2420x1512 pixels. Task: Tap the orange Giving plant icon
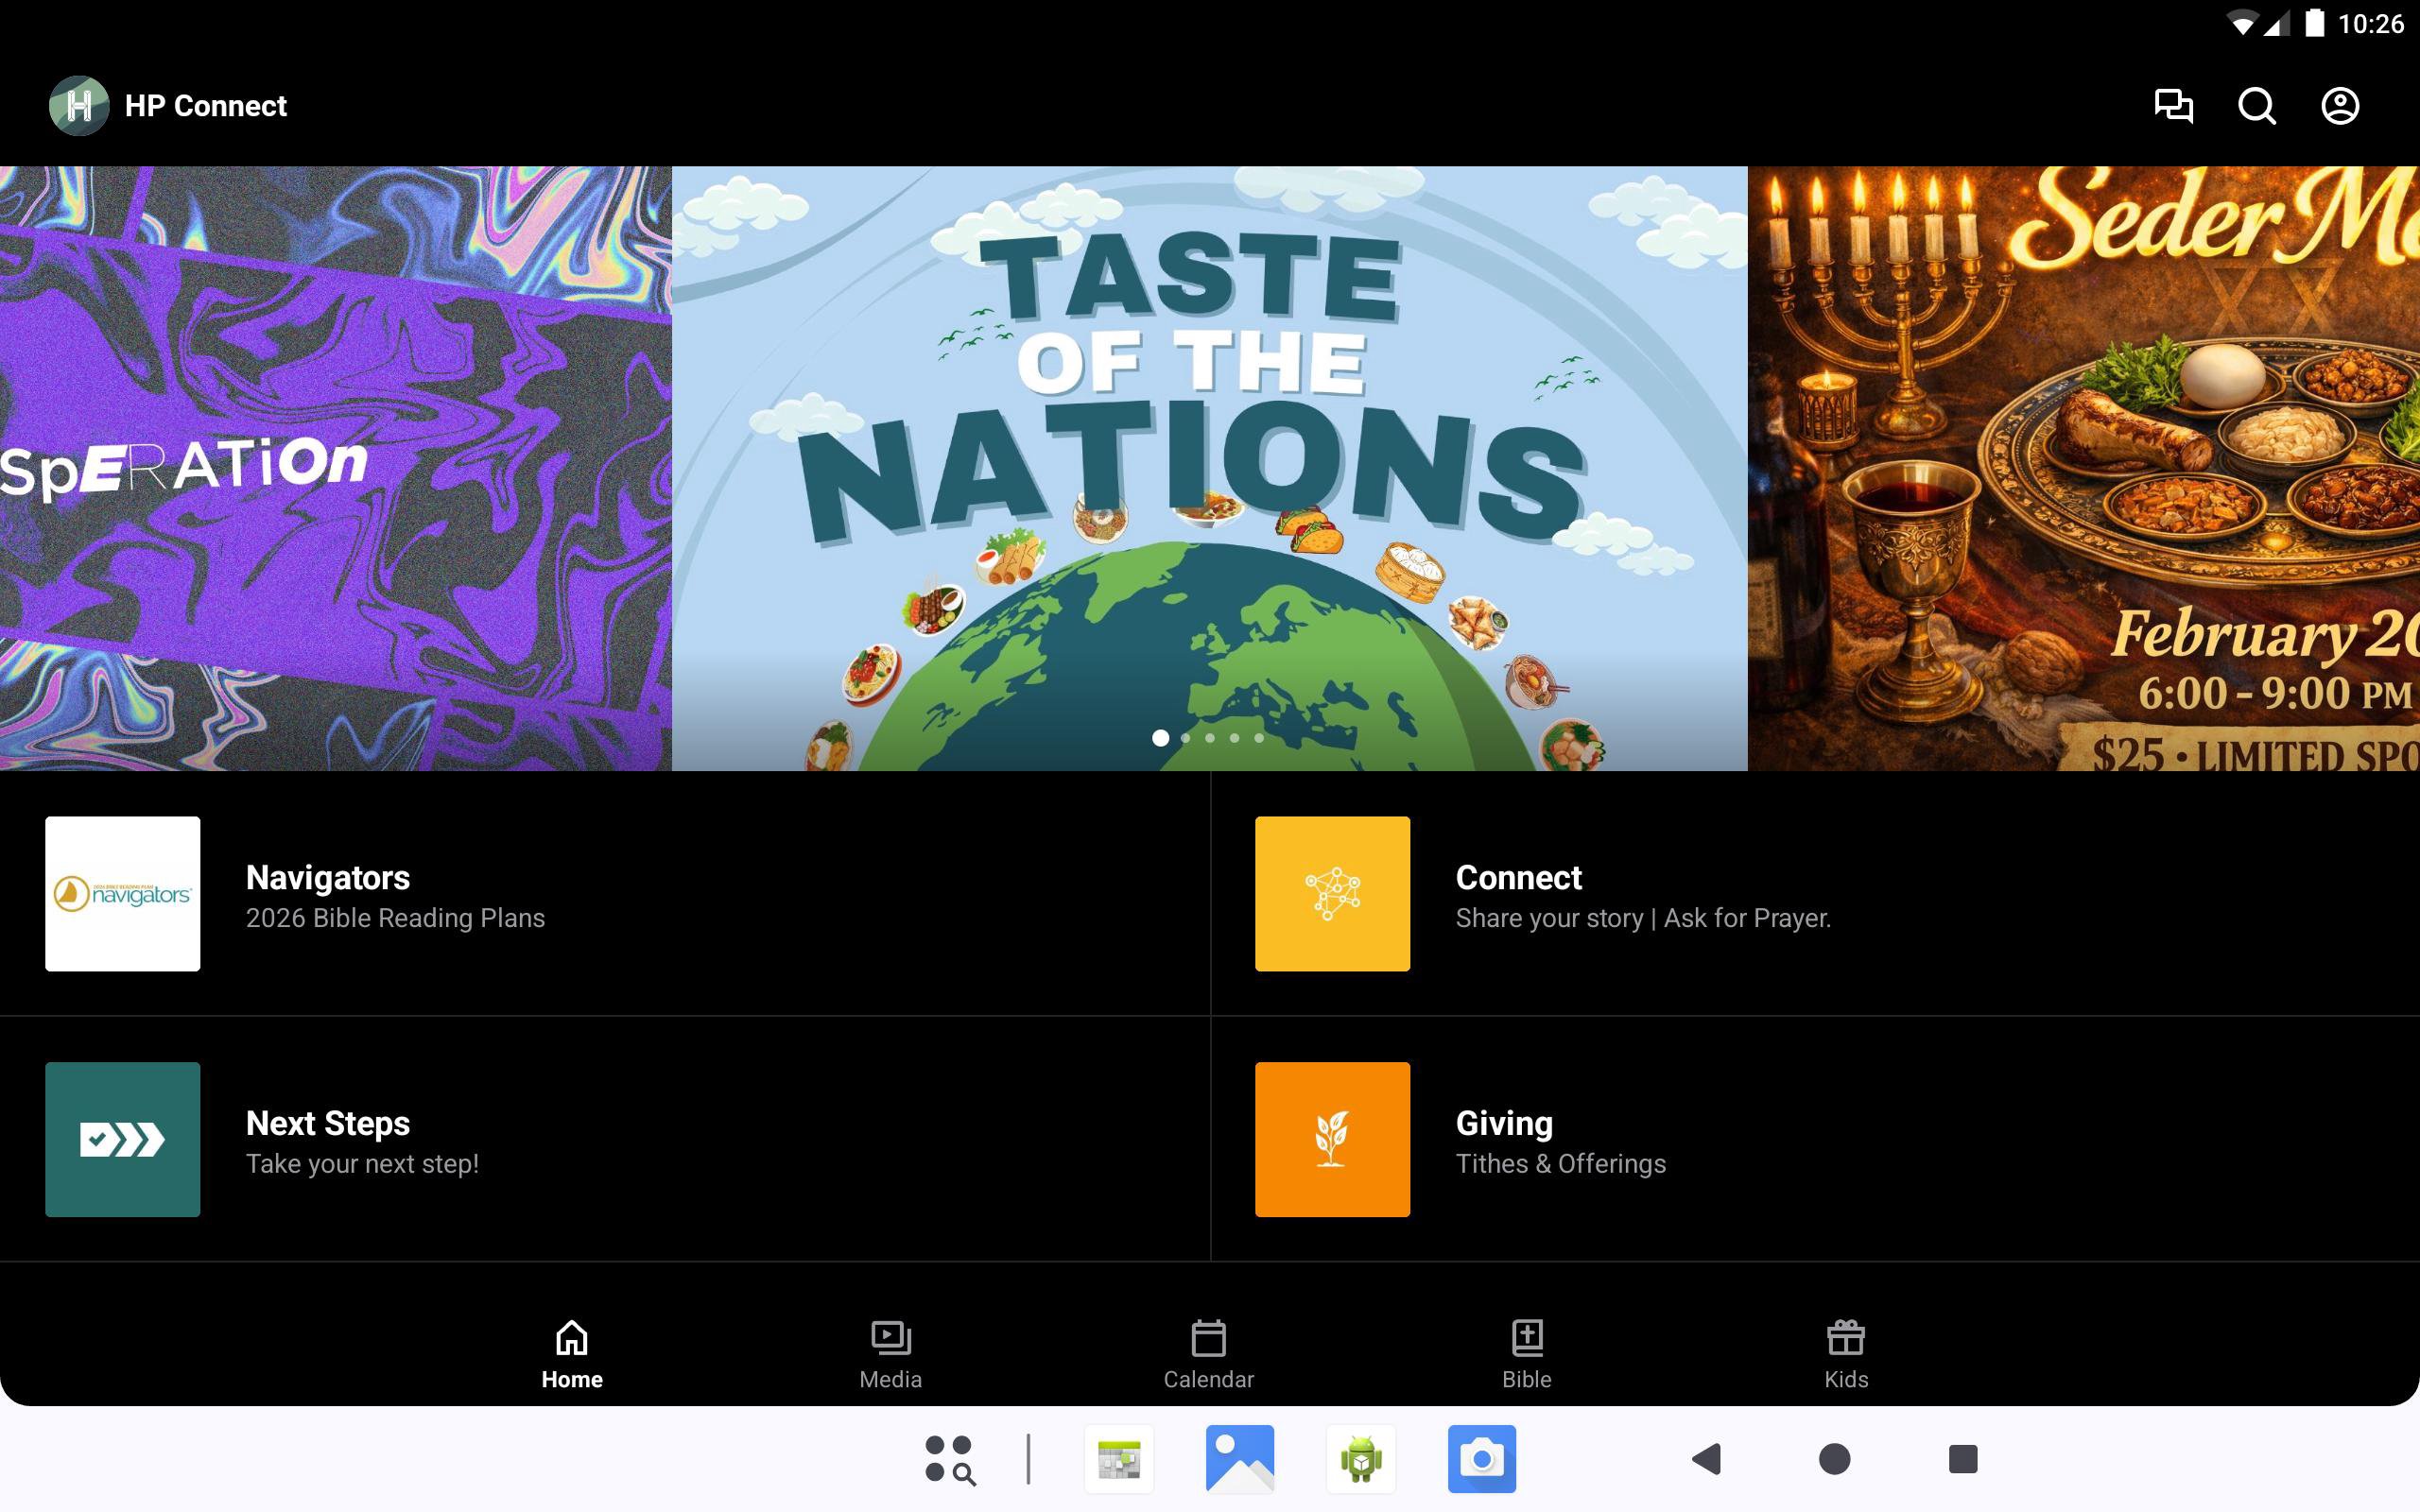[1332, 1139]
